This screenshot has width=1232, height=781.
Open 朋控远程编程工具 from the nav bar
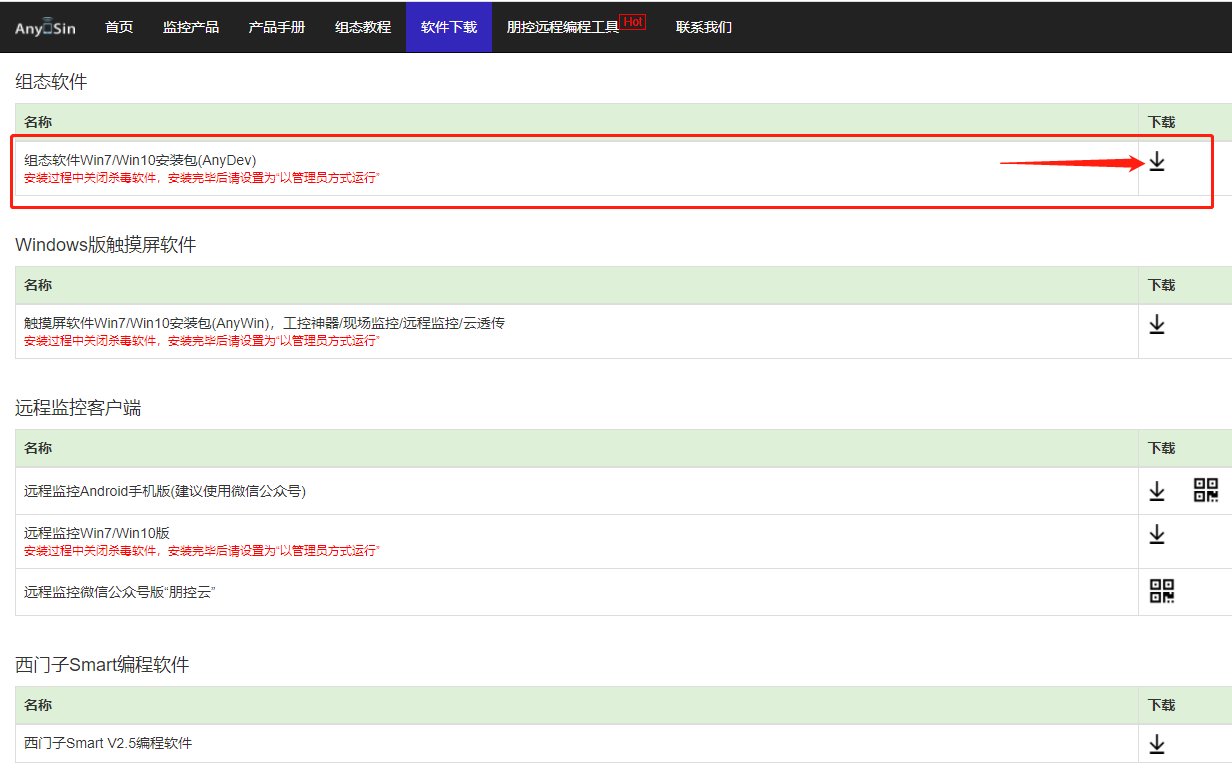coord(563,27)
